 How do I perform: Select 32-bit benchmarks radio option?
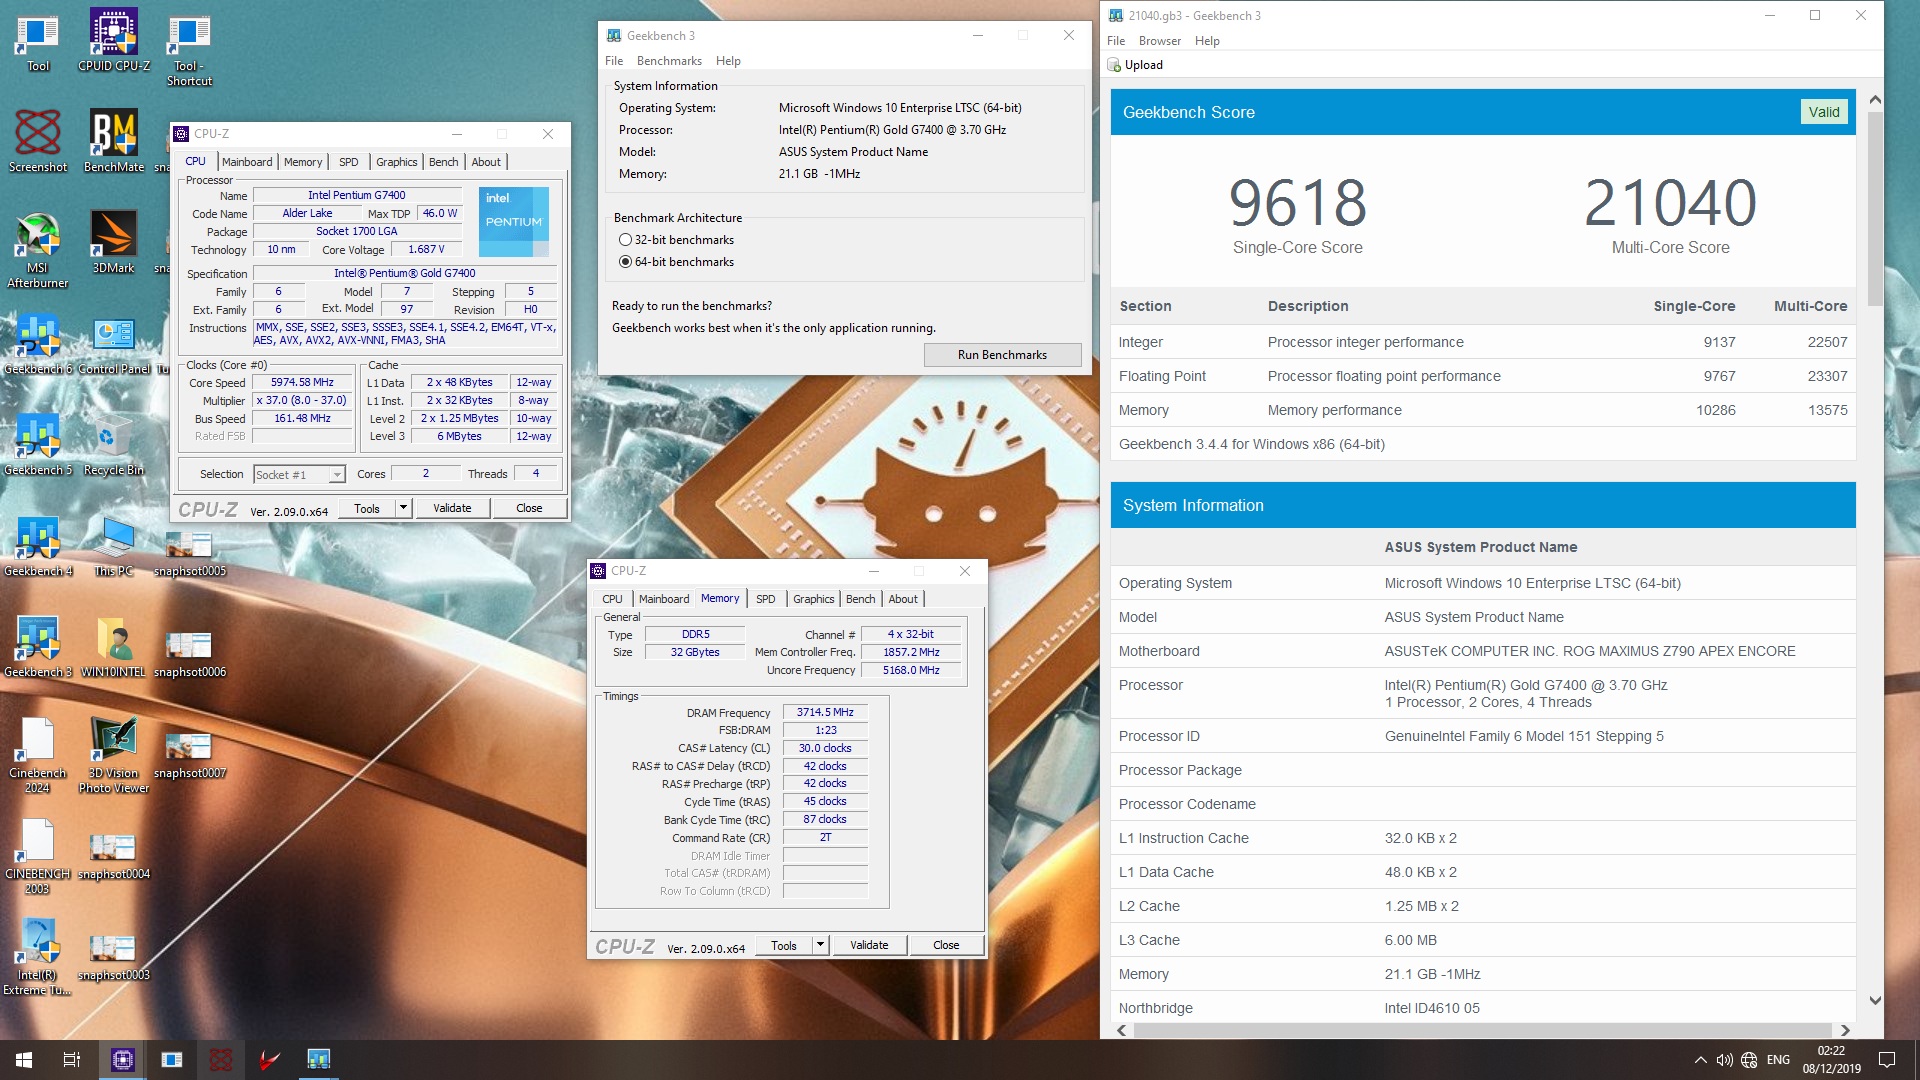626,240
